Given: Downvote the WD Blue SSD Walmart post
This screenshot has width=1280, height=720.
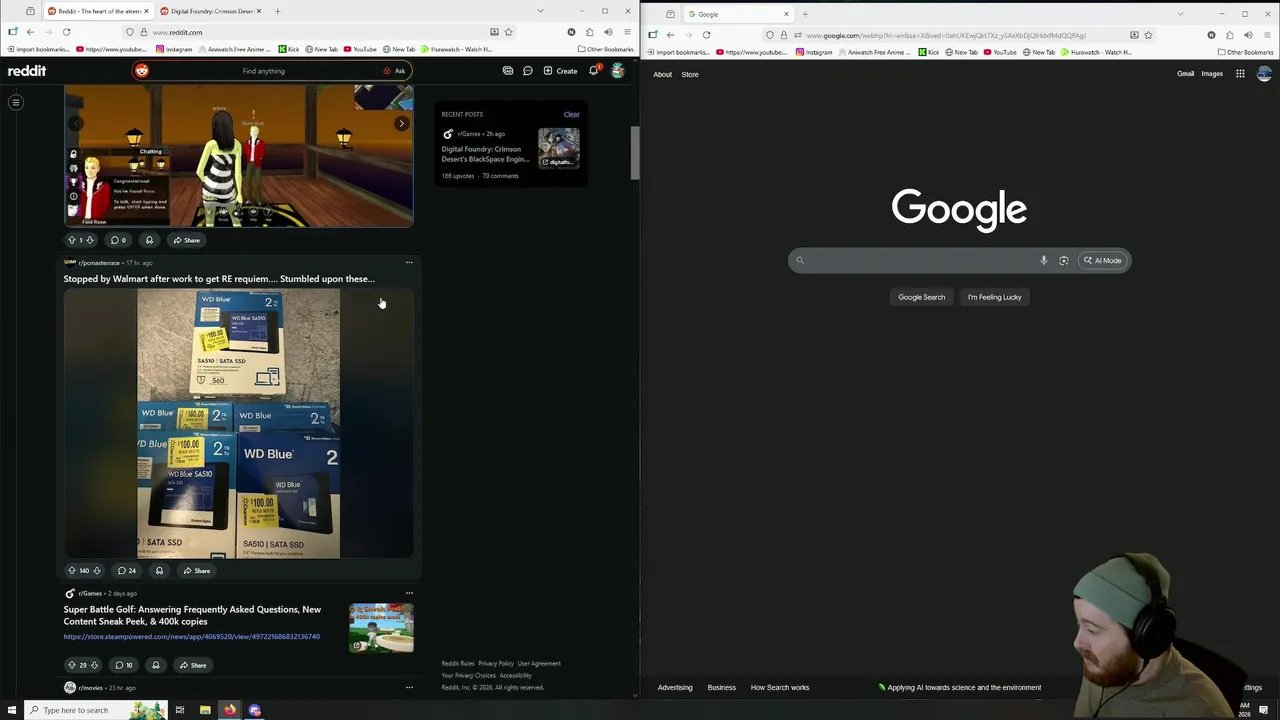Looking at the screenshot, I should pos(96,571).
